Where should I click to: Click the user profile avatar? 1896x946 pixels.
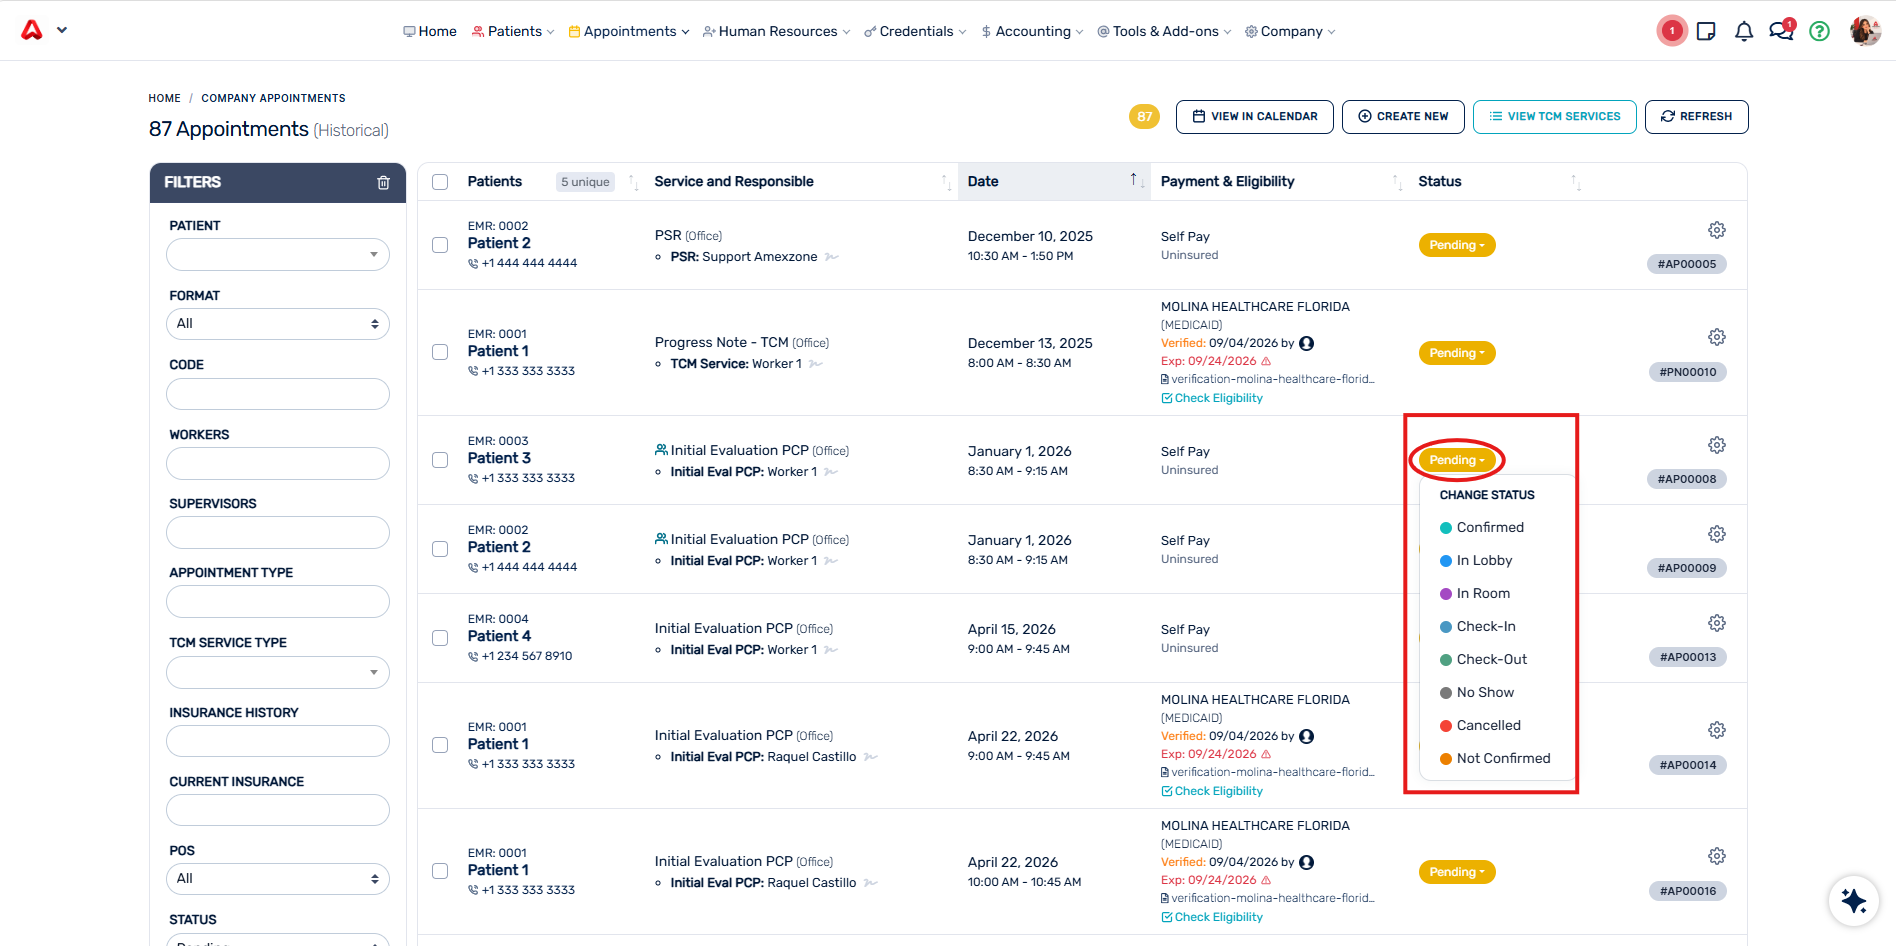pos(1864,31)
